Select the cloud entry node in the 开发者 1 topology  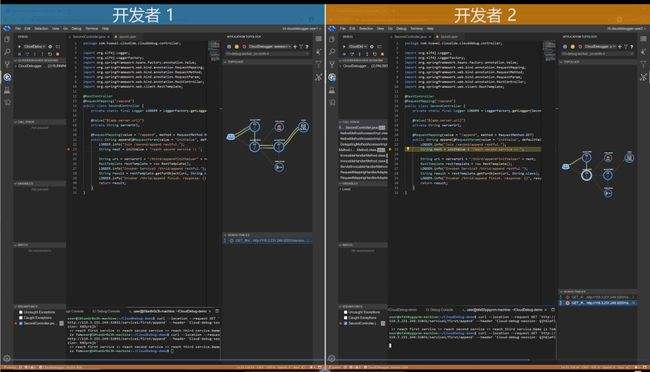(x=231, y=136)
